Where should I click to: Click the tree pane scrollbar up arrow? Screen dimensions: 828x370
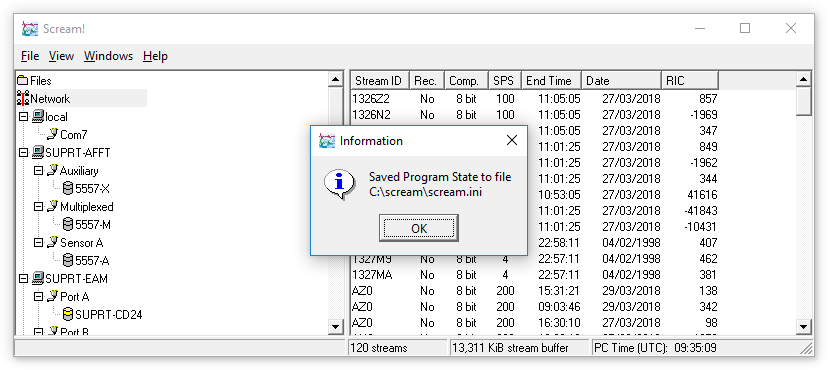pos(335,80)
